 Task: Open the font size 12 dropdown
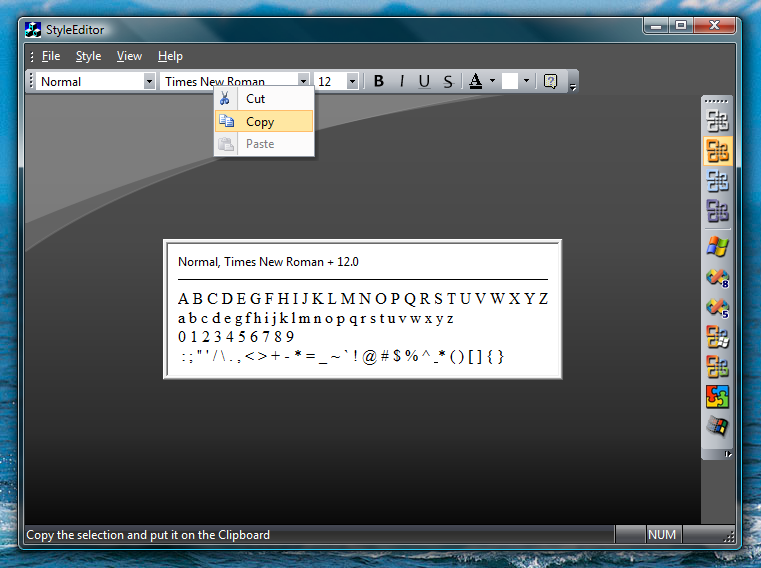click(353, 82)
